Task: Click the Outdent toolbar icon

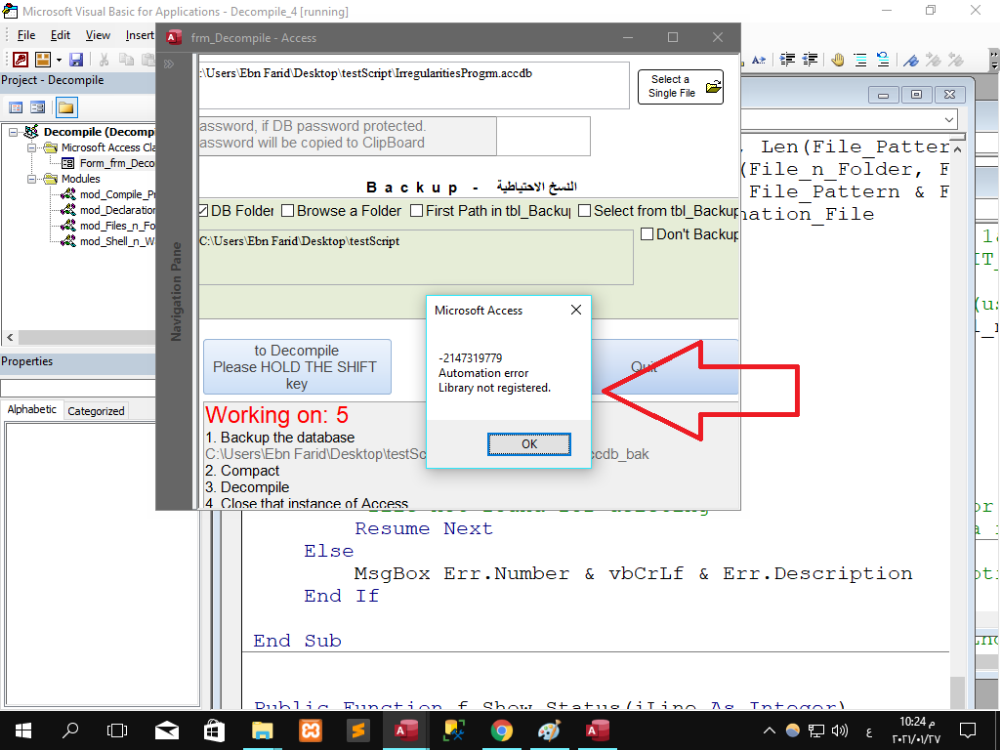Action: coord(810,60)
